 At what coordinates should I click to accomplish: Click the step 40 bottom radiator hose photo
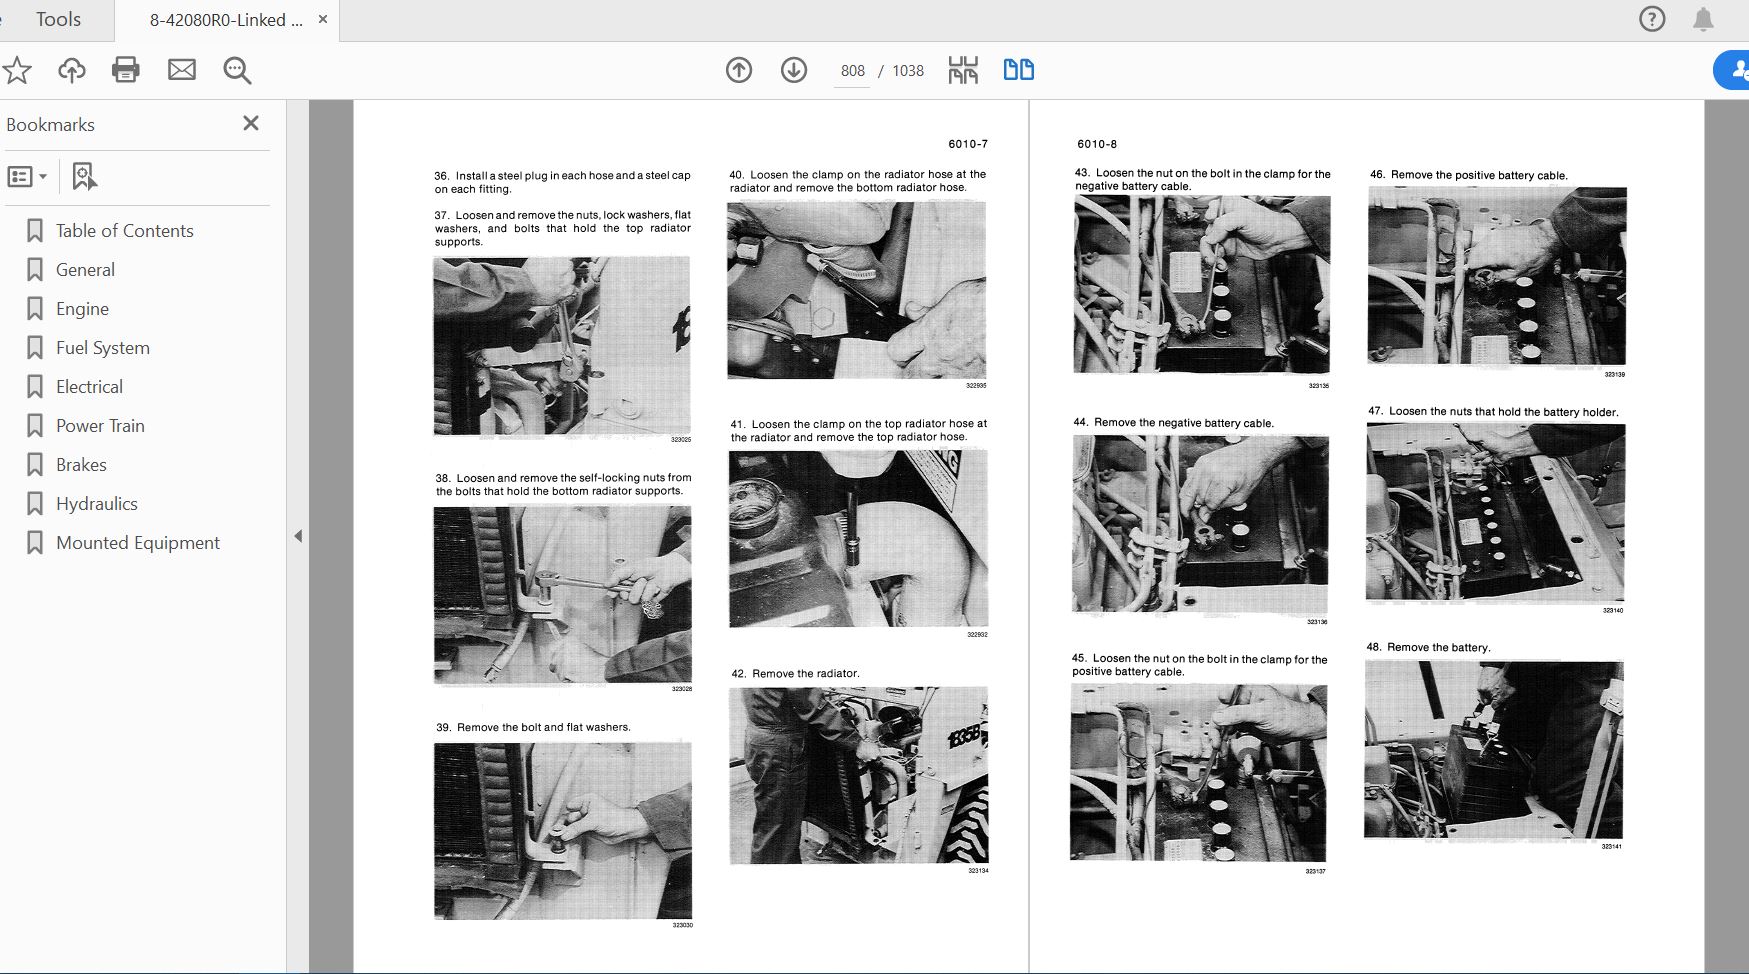pos(857,290)
